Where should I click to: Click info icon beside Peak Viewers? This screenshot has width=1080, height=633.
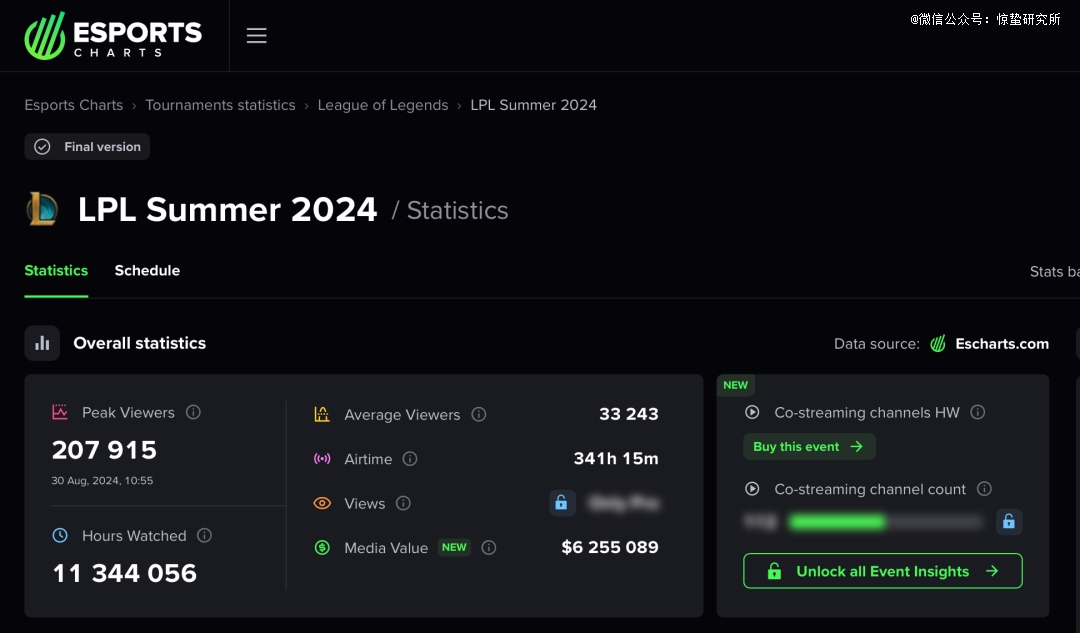(193, 412)
